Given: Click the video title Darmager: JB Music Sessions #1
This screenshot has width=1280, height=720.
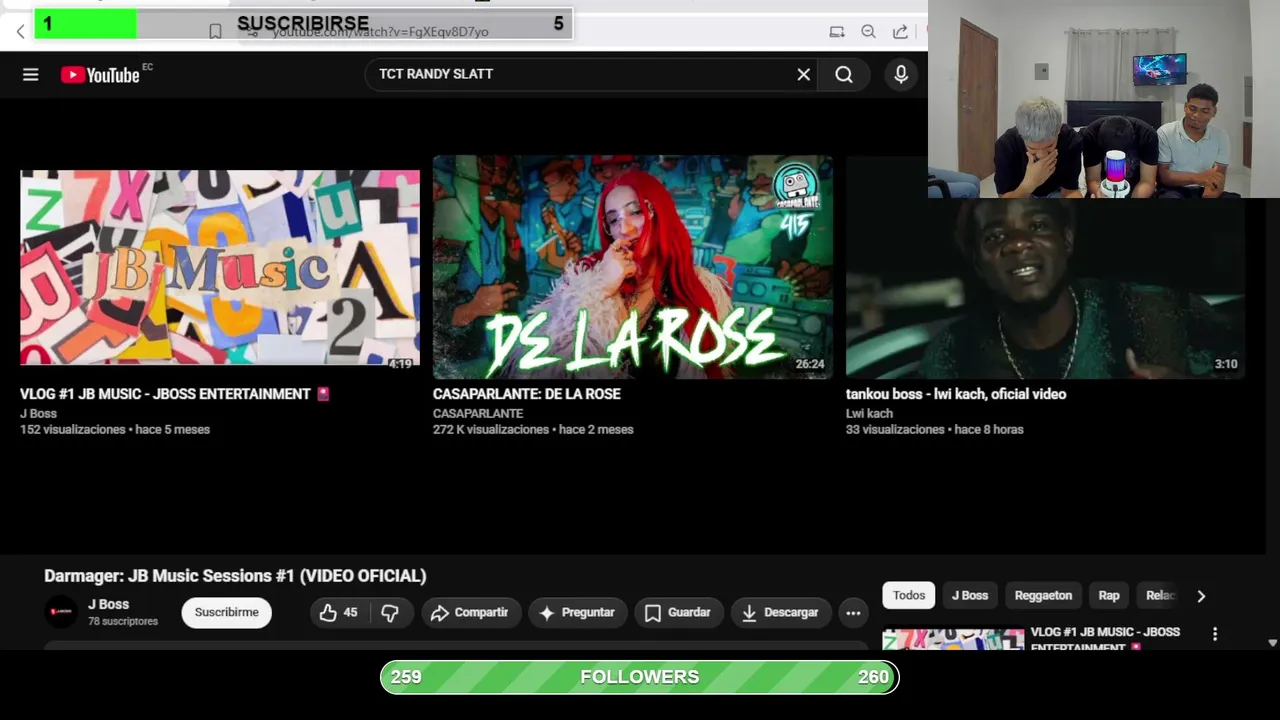Looking at the screenshot, I should 235,576.
